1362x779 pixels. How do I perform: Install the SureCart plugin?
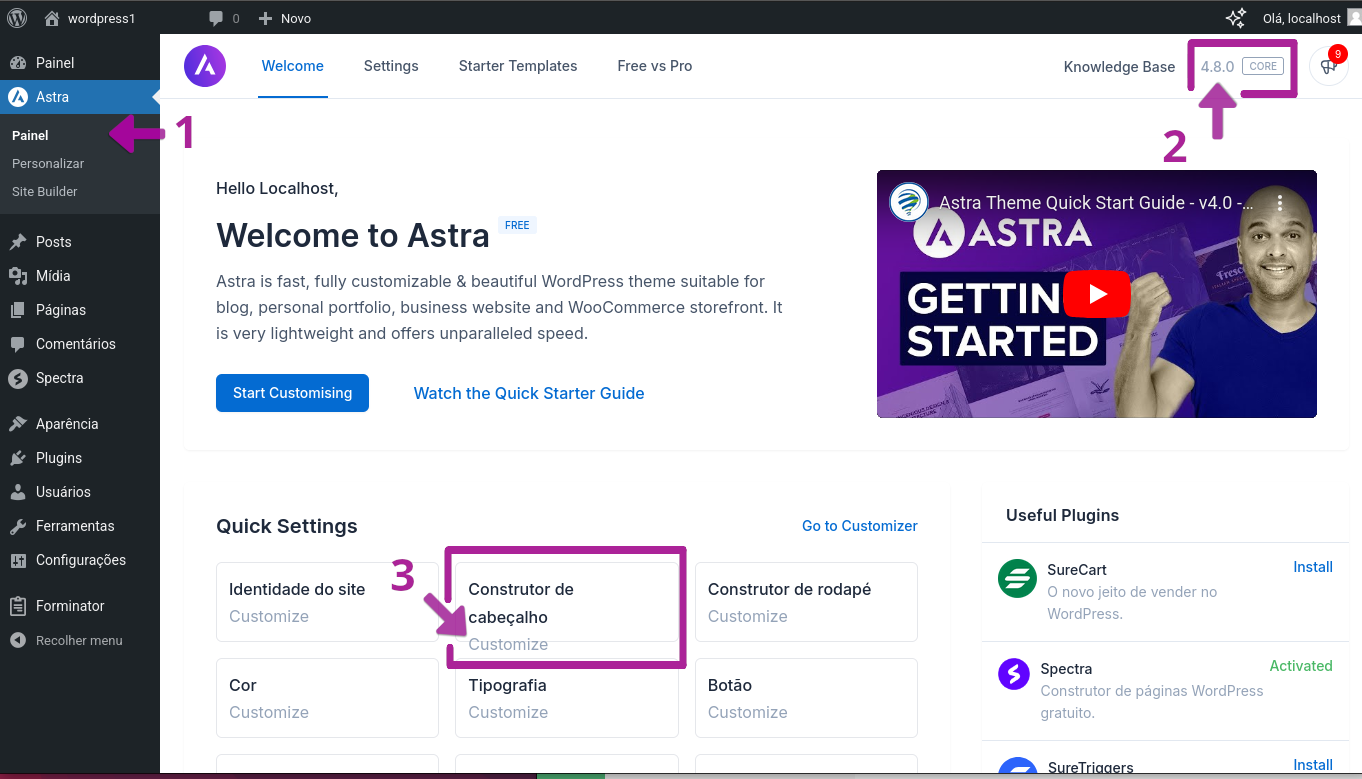tap(1313, 567)
